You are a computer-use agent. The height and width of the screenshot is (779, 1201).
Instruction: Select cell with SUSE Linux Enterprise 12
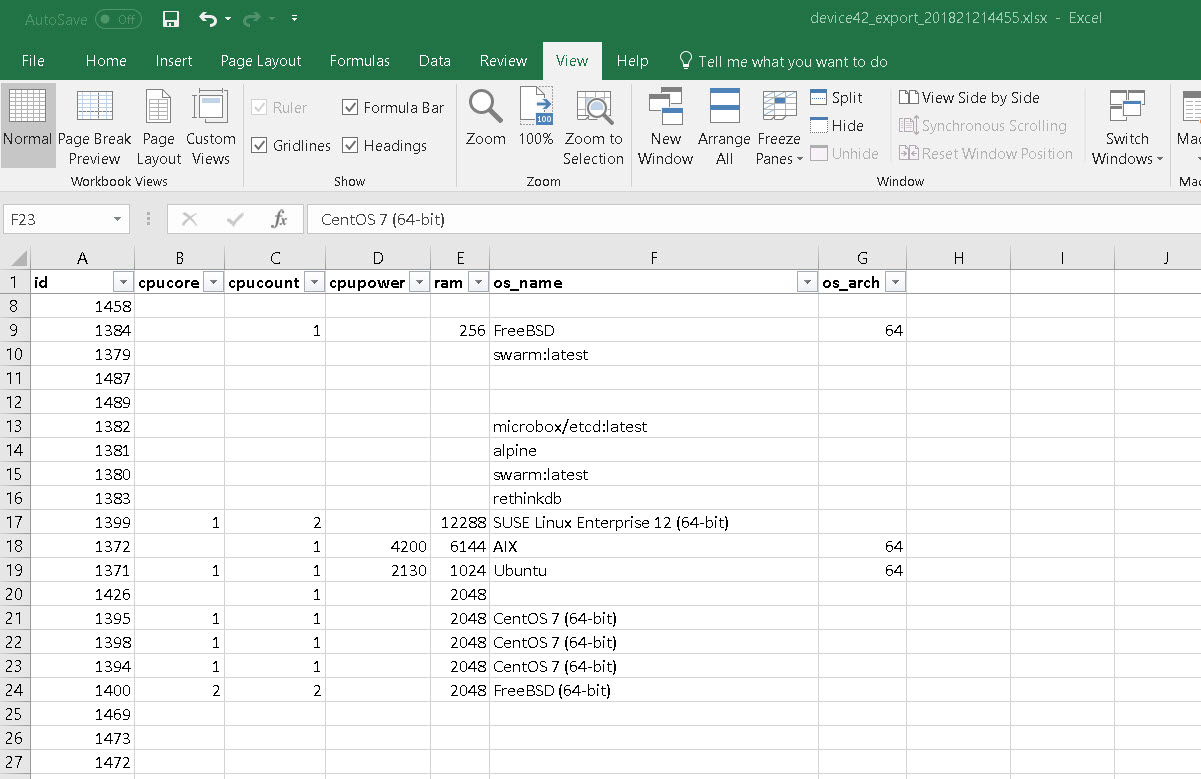(654, 522)
